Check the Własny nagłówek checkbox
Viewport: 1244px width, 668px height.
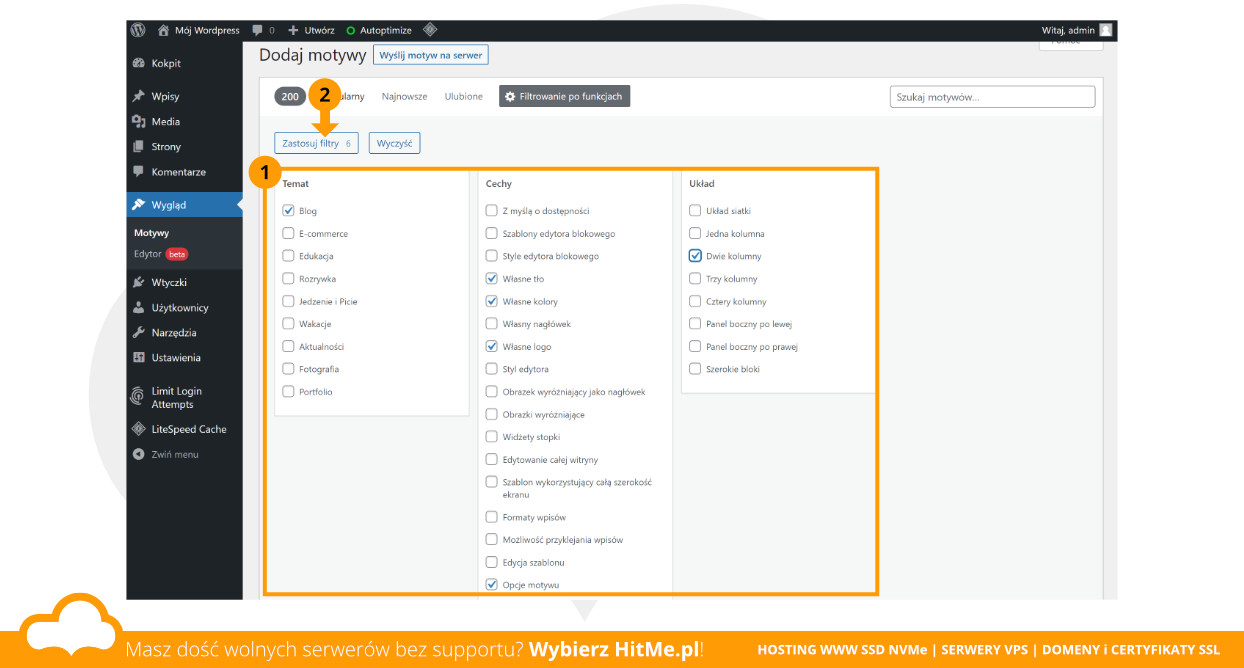[x=492, y=324]
